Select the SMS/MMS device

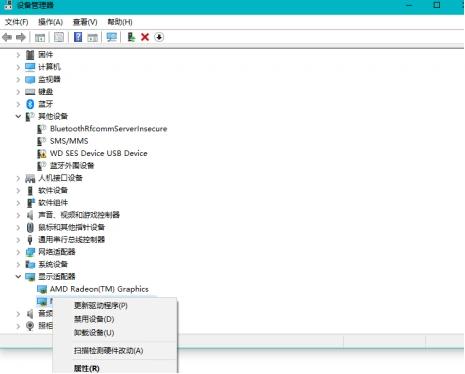click(69, 141)
